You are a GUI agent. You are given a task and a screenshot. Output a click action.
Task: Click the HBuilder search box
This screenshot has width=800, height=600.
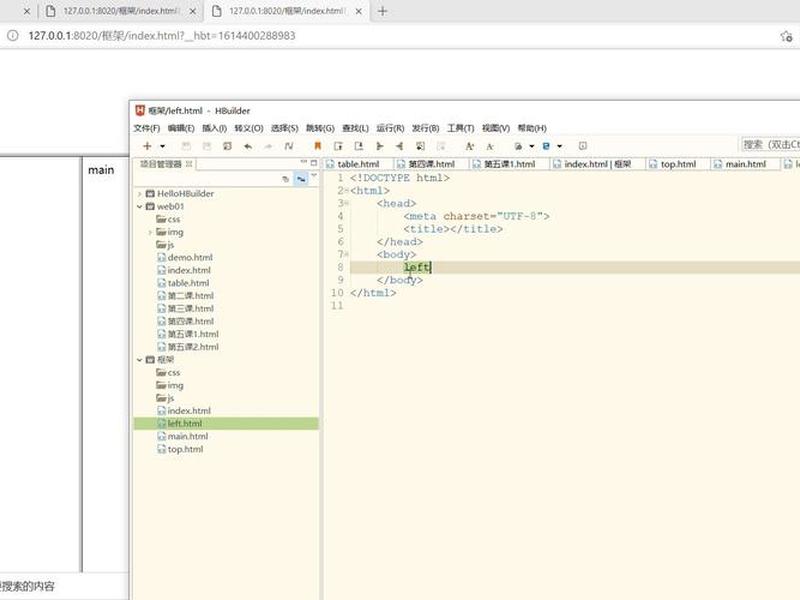click(770, 145)
